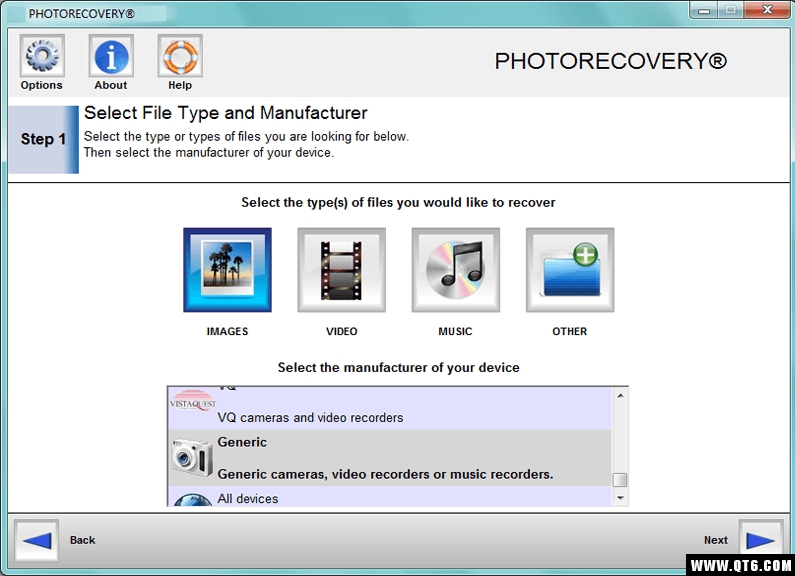The image size is (795, 576).
Task: Click the OTHER caption
Action: (x=570, y=331)
